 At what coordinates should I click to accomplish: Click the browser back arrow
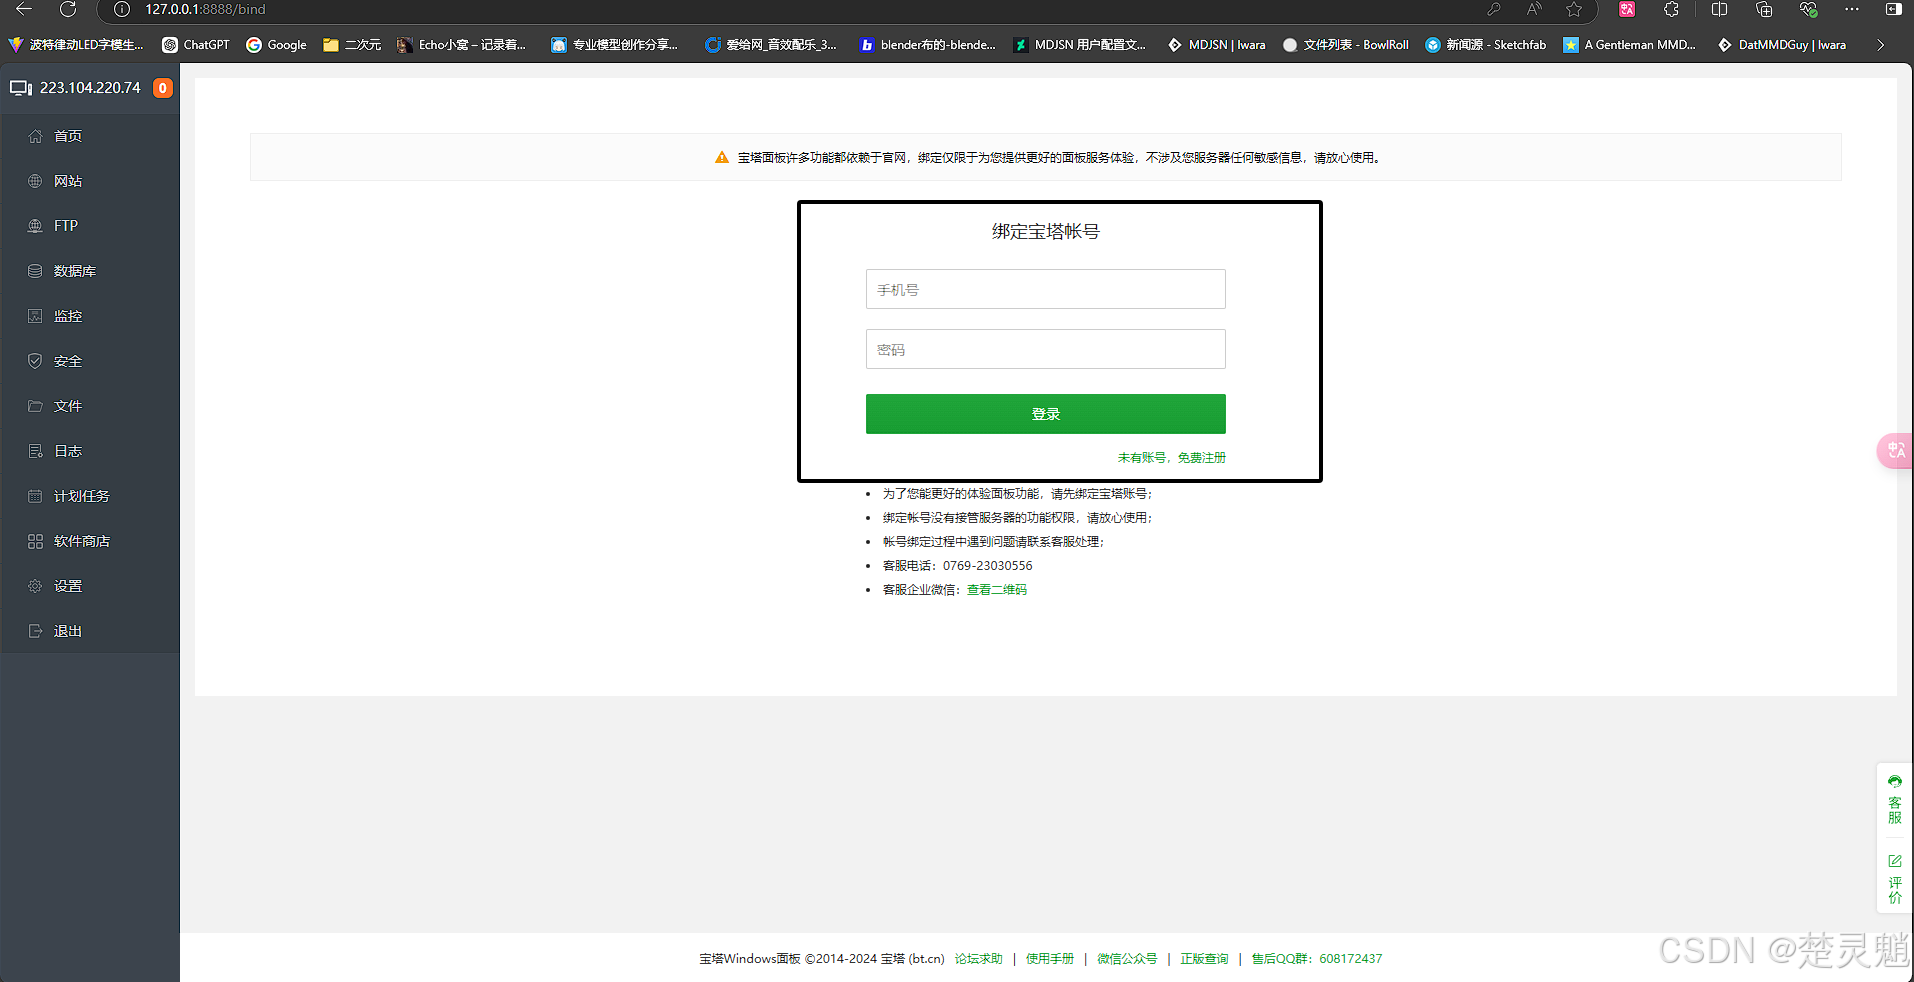[24, 9]
